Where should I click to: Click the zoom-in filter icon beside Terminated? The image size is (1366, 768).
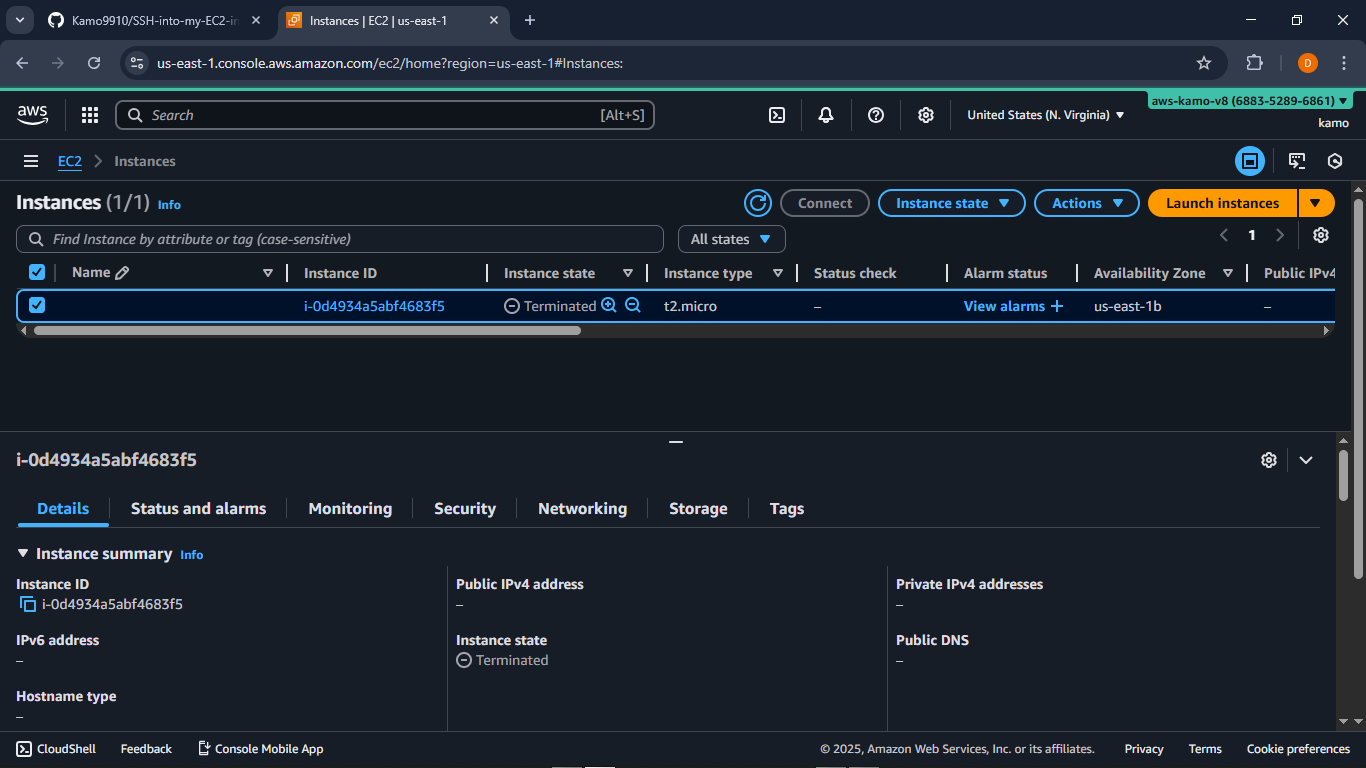click(608, 306)
